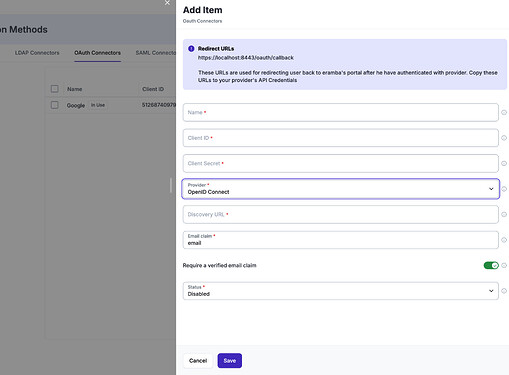Screen dimensions: 509x375
Task: Click the help icon next to Email claim
Action: [504, 240]
